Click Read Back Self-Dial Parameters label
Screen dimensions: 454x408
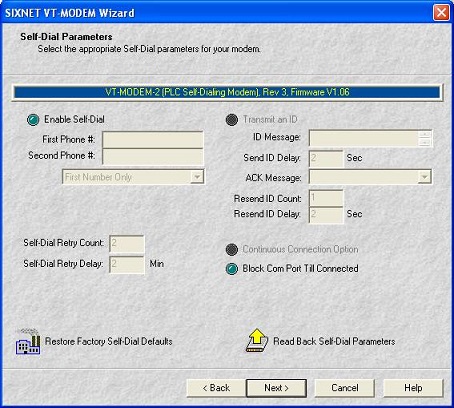pos(334,342)
